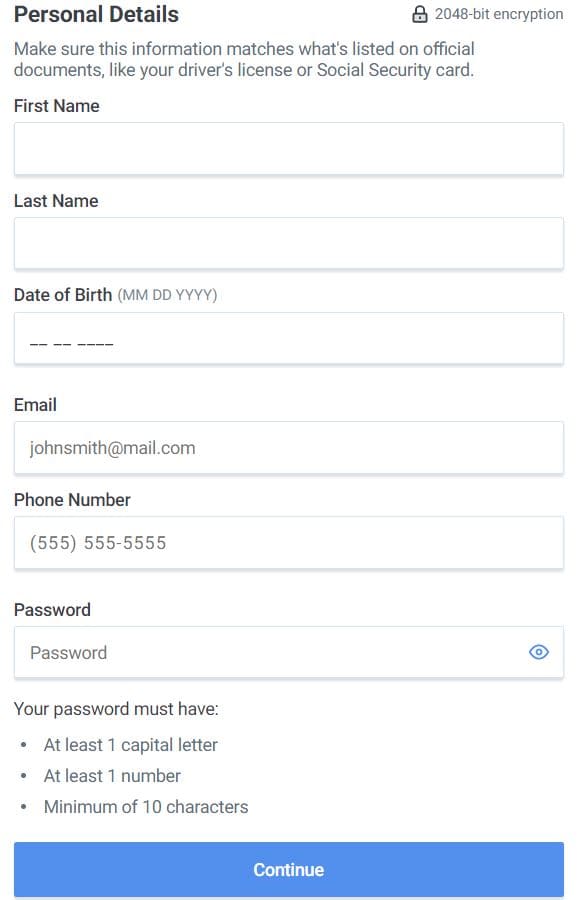Select the Phone Number input field
The image size is (578, 900).
[289, 542]
